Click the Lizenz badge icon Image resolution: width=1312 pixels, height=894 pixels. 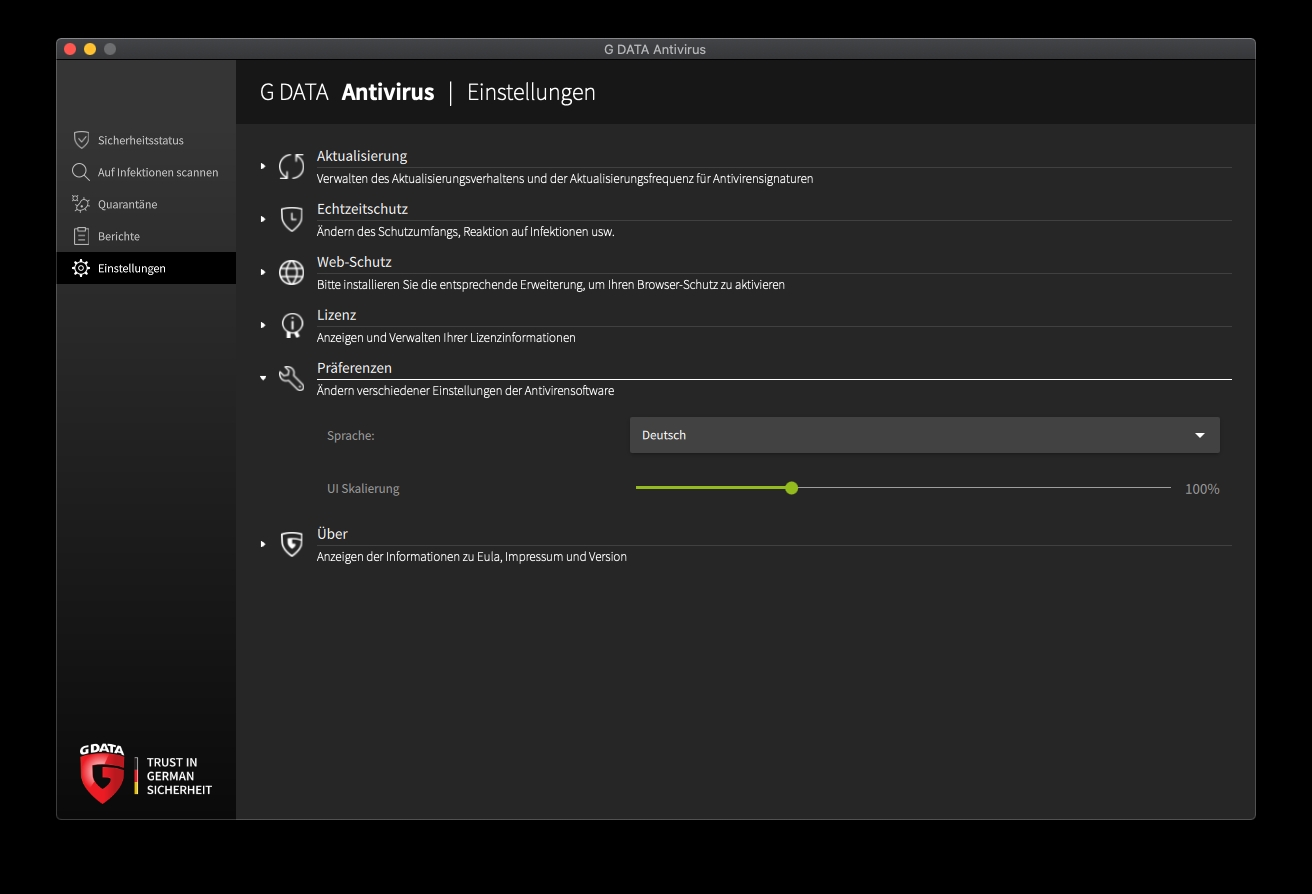pos(291,325)
